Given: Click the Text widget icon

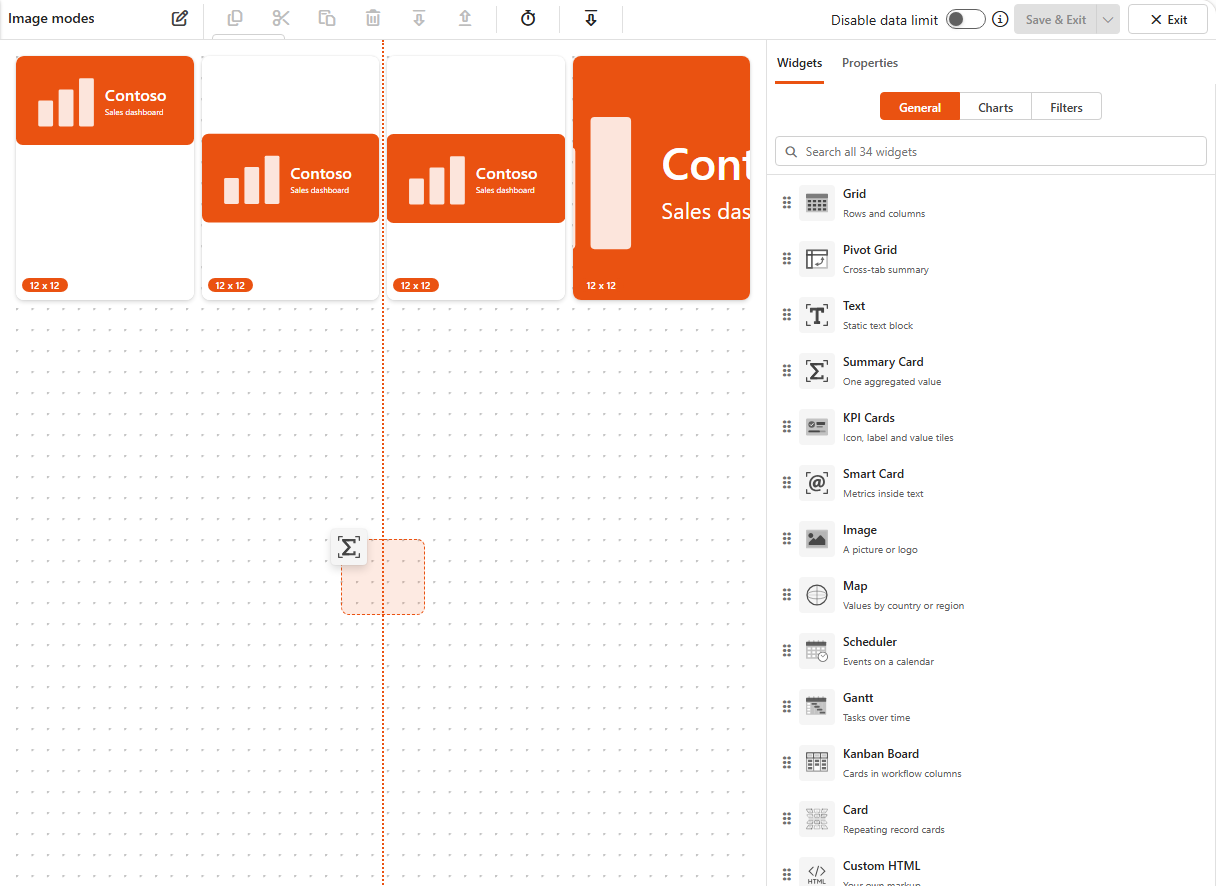Looking at the screenshot, I should pos(817,315).
